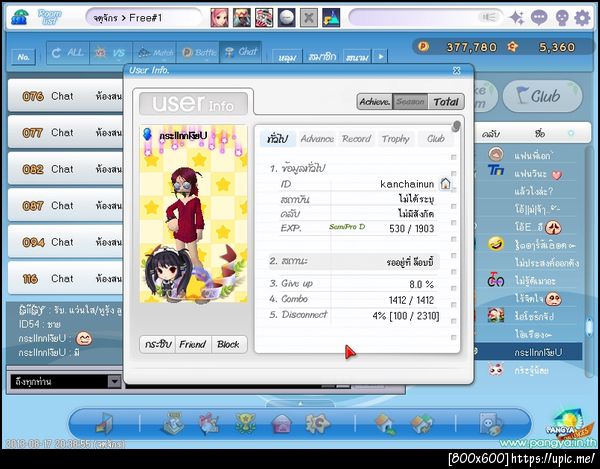The image size is (600, 469).
Task: Open the pig-face locker icon in bottom bar
Action: pyautogui.click(x=491, y=423)
